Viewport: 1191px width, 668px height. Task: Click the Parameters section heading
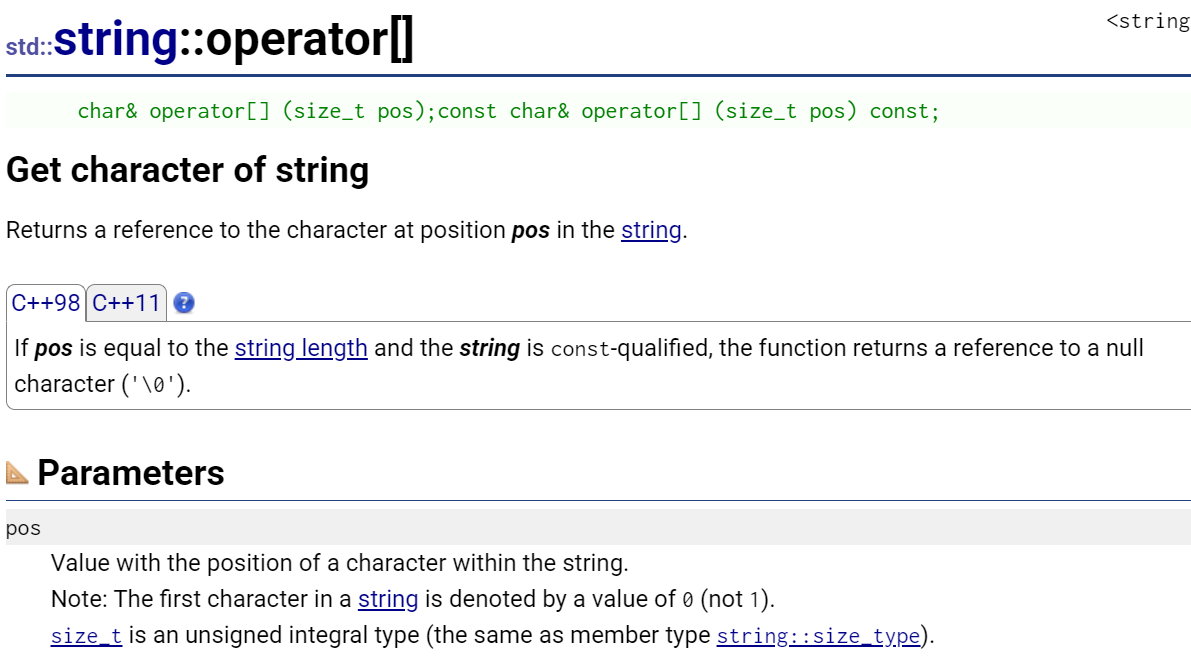pyautogui.click(x=131, y=472)
